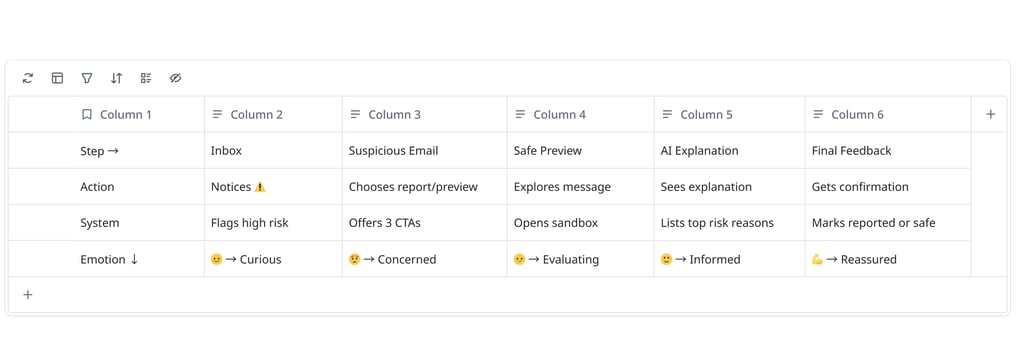Click the Suspicious Email cell

click(425, 151)
